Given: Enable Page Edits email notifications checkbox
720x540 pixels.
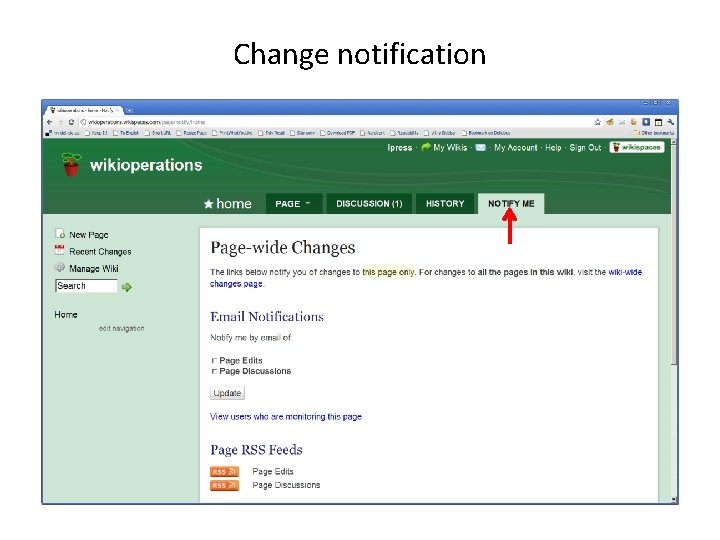Looking at the screenshot, I should (x=214, y=360).
